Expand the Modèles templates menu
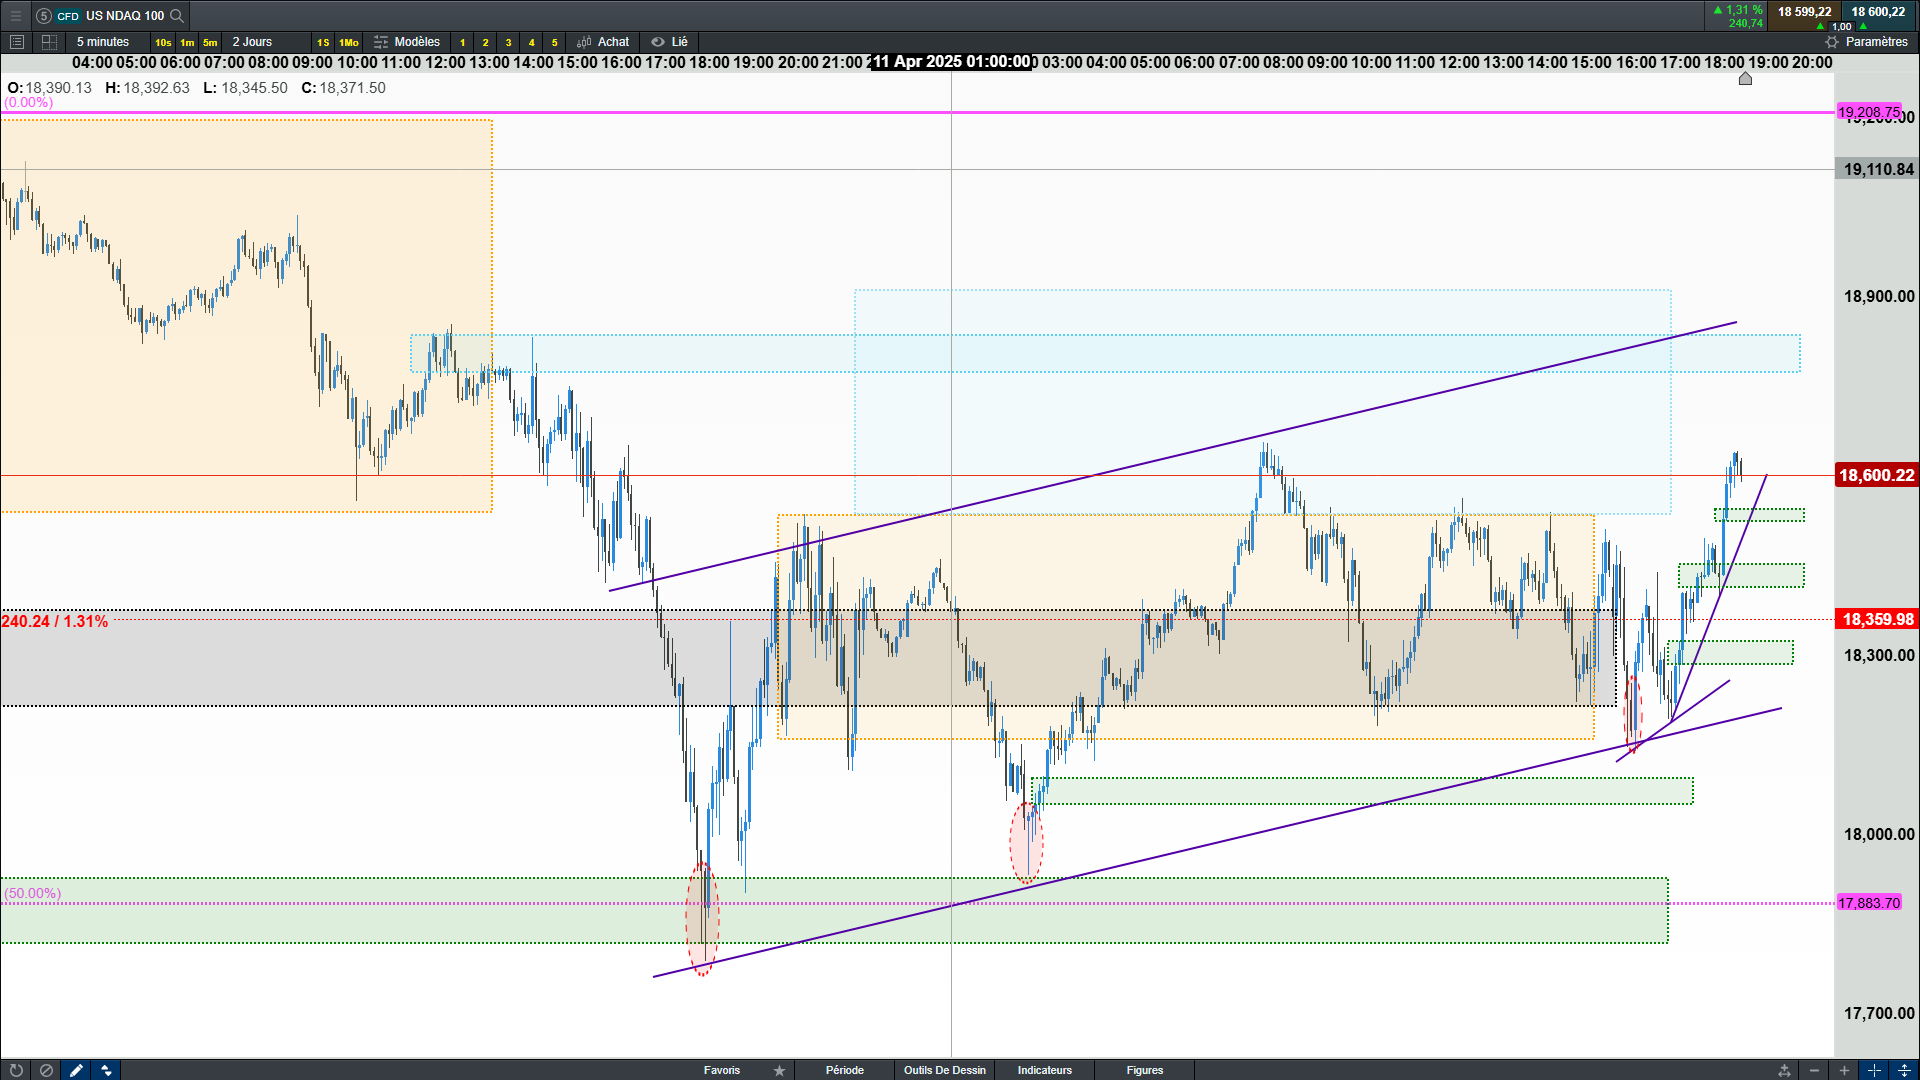Viewport: 1920px width, 1080px height. pyautogui.click(x=407, y=42)
